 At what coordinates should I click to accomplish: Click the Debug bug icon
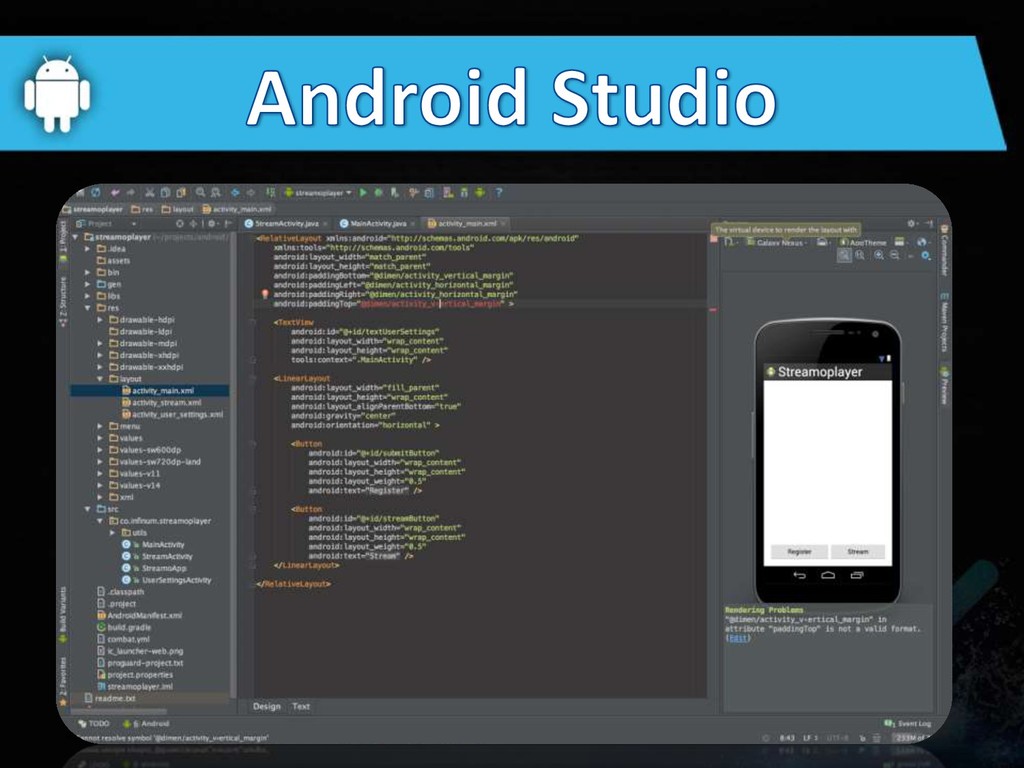click(x=379, y=193)
